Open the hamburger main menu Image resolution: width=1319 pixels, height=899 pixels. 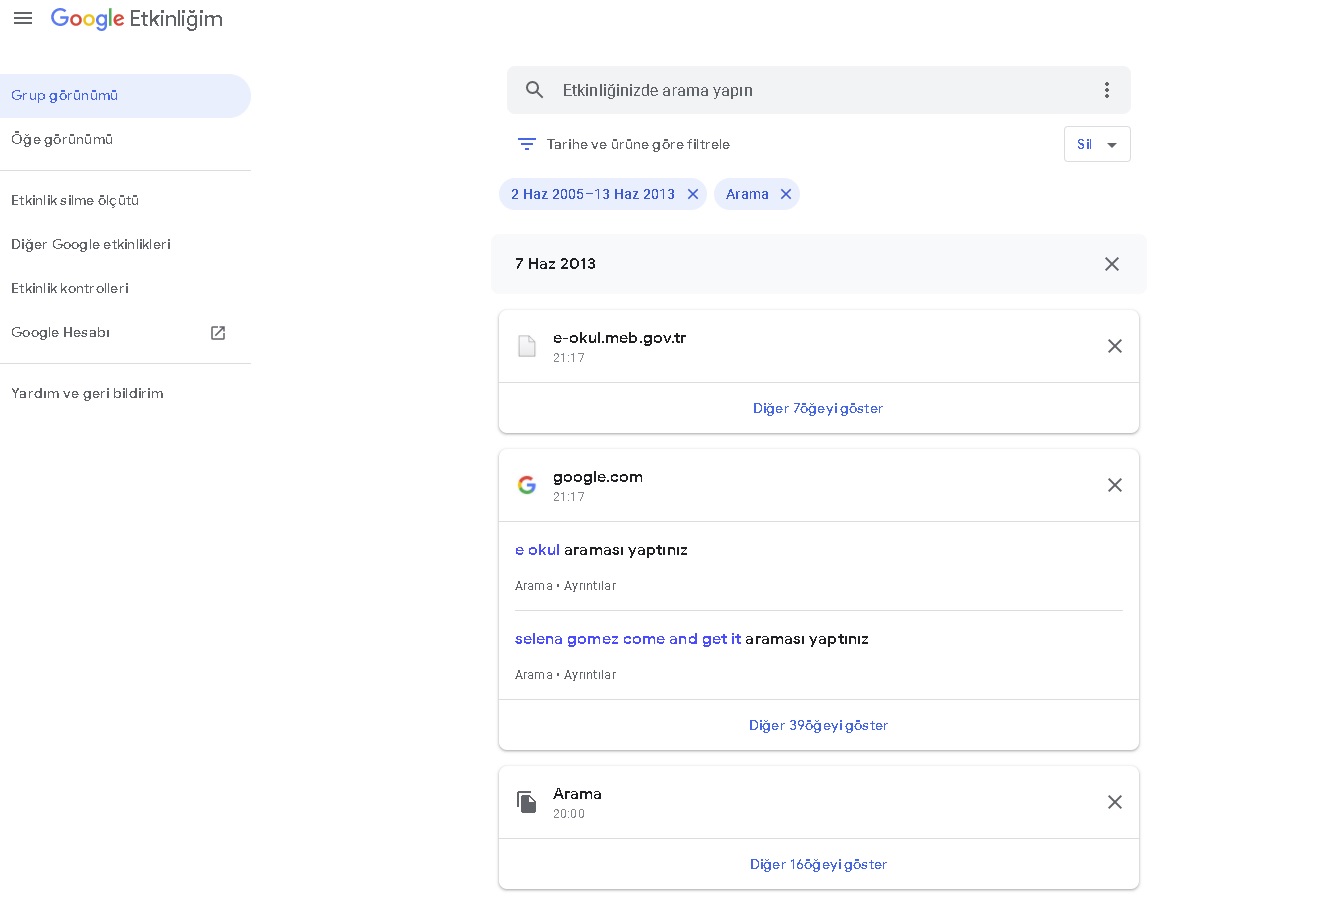click(x=23, y=18)
